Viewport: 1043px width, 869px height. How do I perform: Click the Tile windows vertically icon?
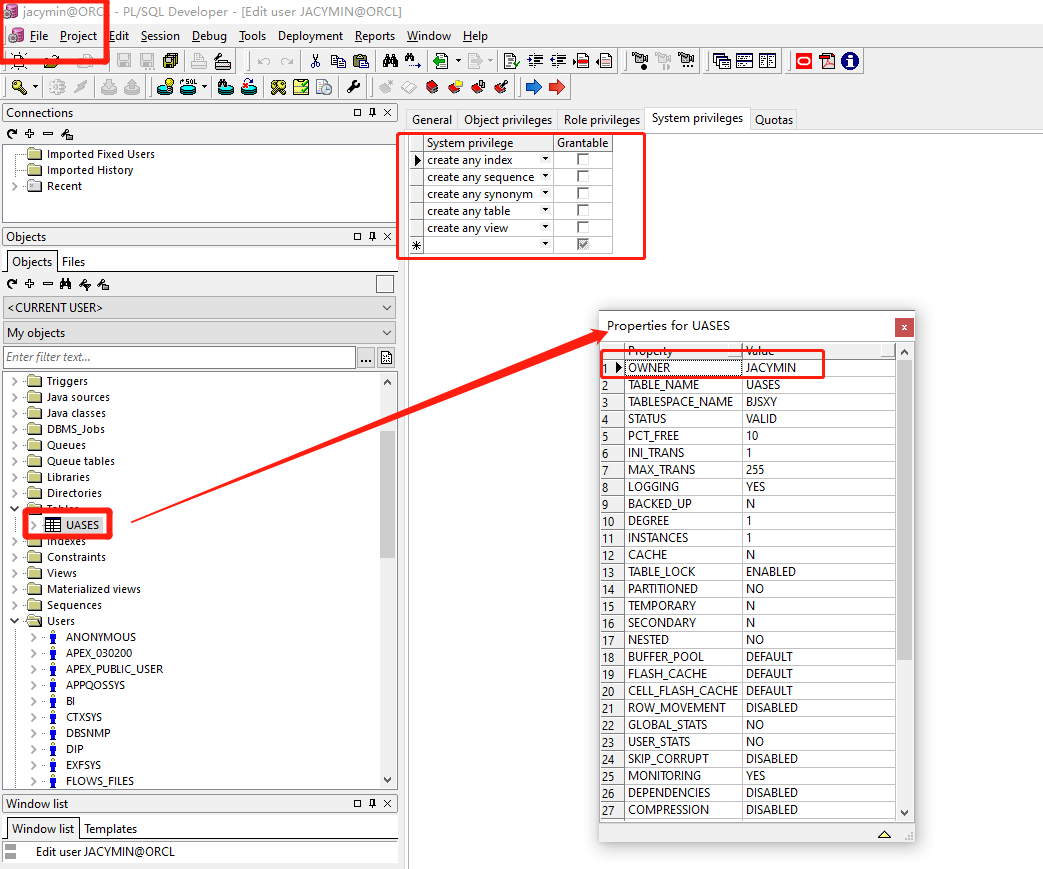[767, 61]
